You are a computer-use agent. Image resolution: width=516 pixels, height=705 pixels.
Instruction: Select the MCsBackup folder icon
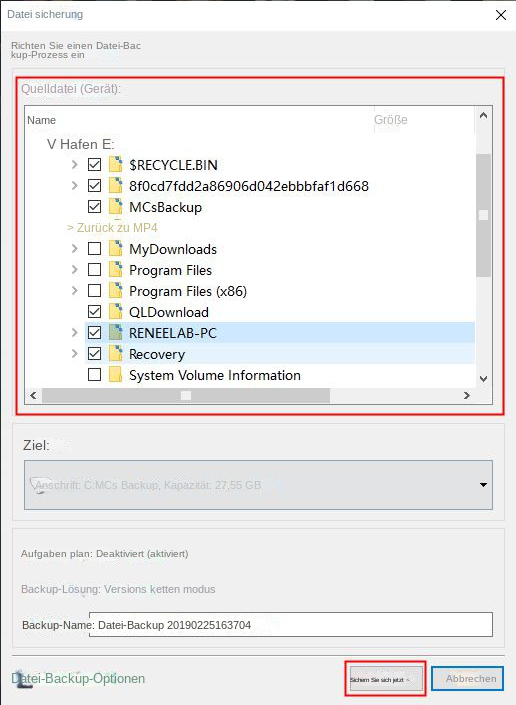pyautogui.click(x=116, y=207)
